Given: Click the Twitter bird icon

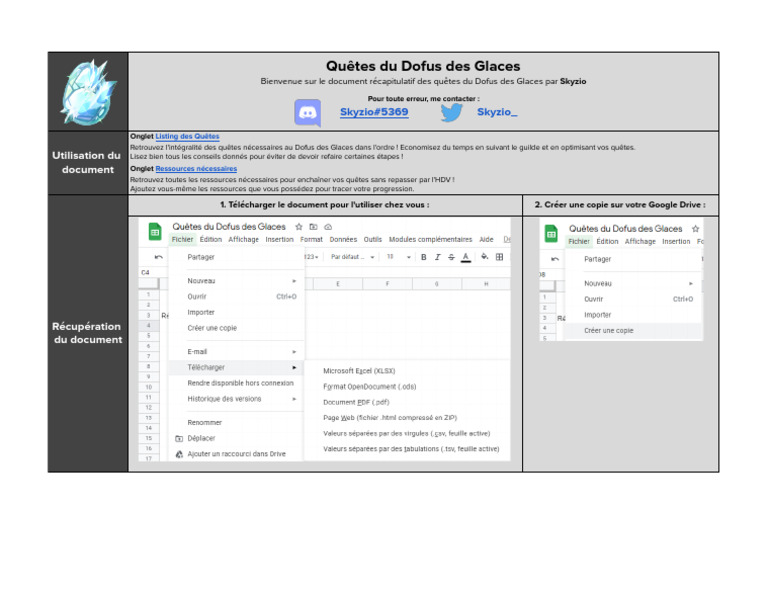Looking at the screenshot, I should pyautogui.click(x=452, y=112).
